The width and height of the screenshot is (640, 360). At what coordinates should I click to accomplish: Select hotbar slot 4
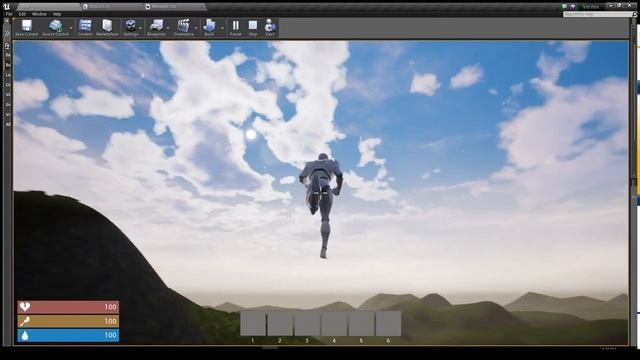tap(334, 323)
